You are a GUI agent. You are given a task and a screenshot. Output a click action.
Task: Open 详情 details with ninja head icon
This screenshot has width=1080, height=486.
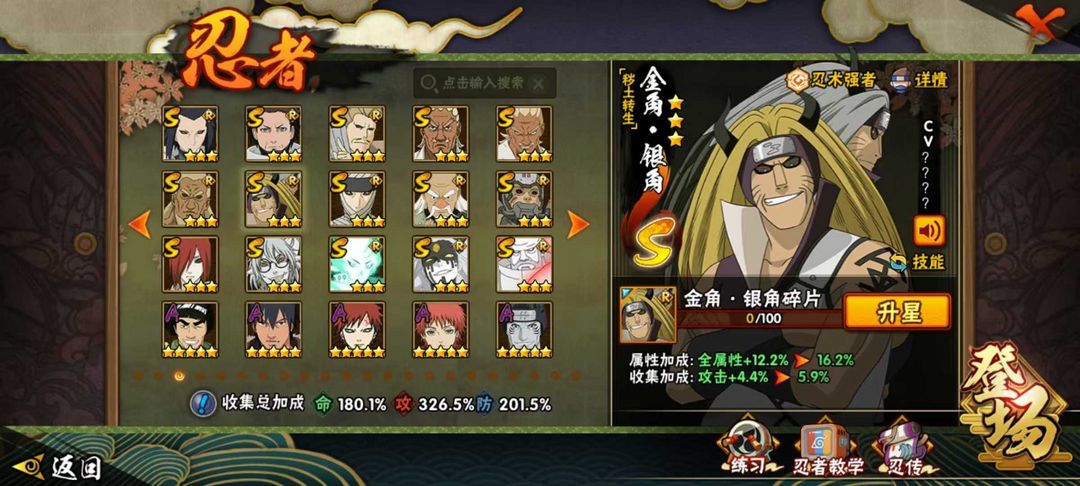(x=920, y=79)
